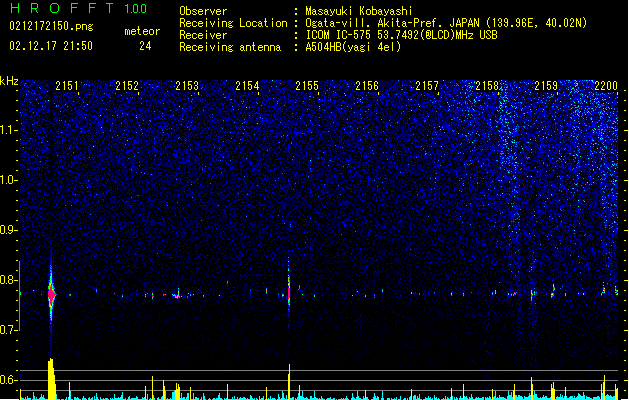The width and height of the screenshot is (629, 400).
Task: Select the filename 0212172150.png
Action: (x=51, y=26)
